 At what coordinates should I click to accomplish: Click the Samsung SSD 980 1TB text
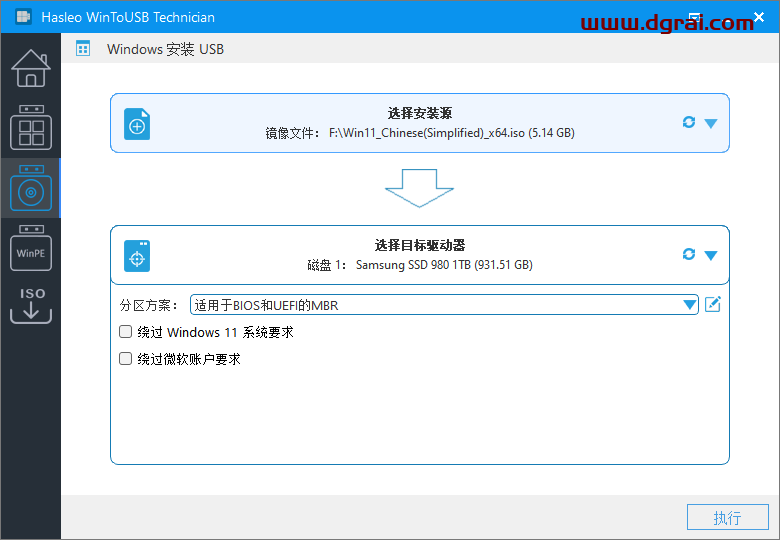(444, 265)
